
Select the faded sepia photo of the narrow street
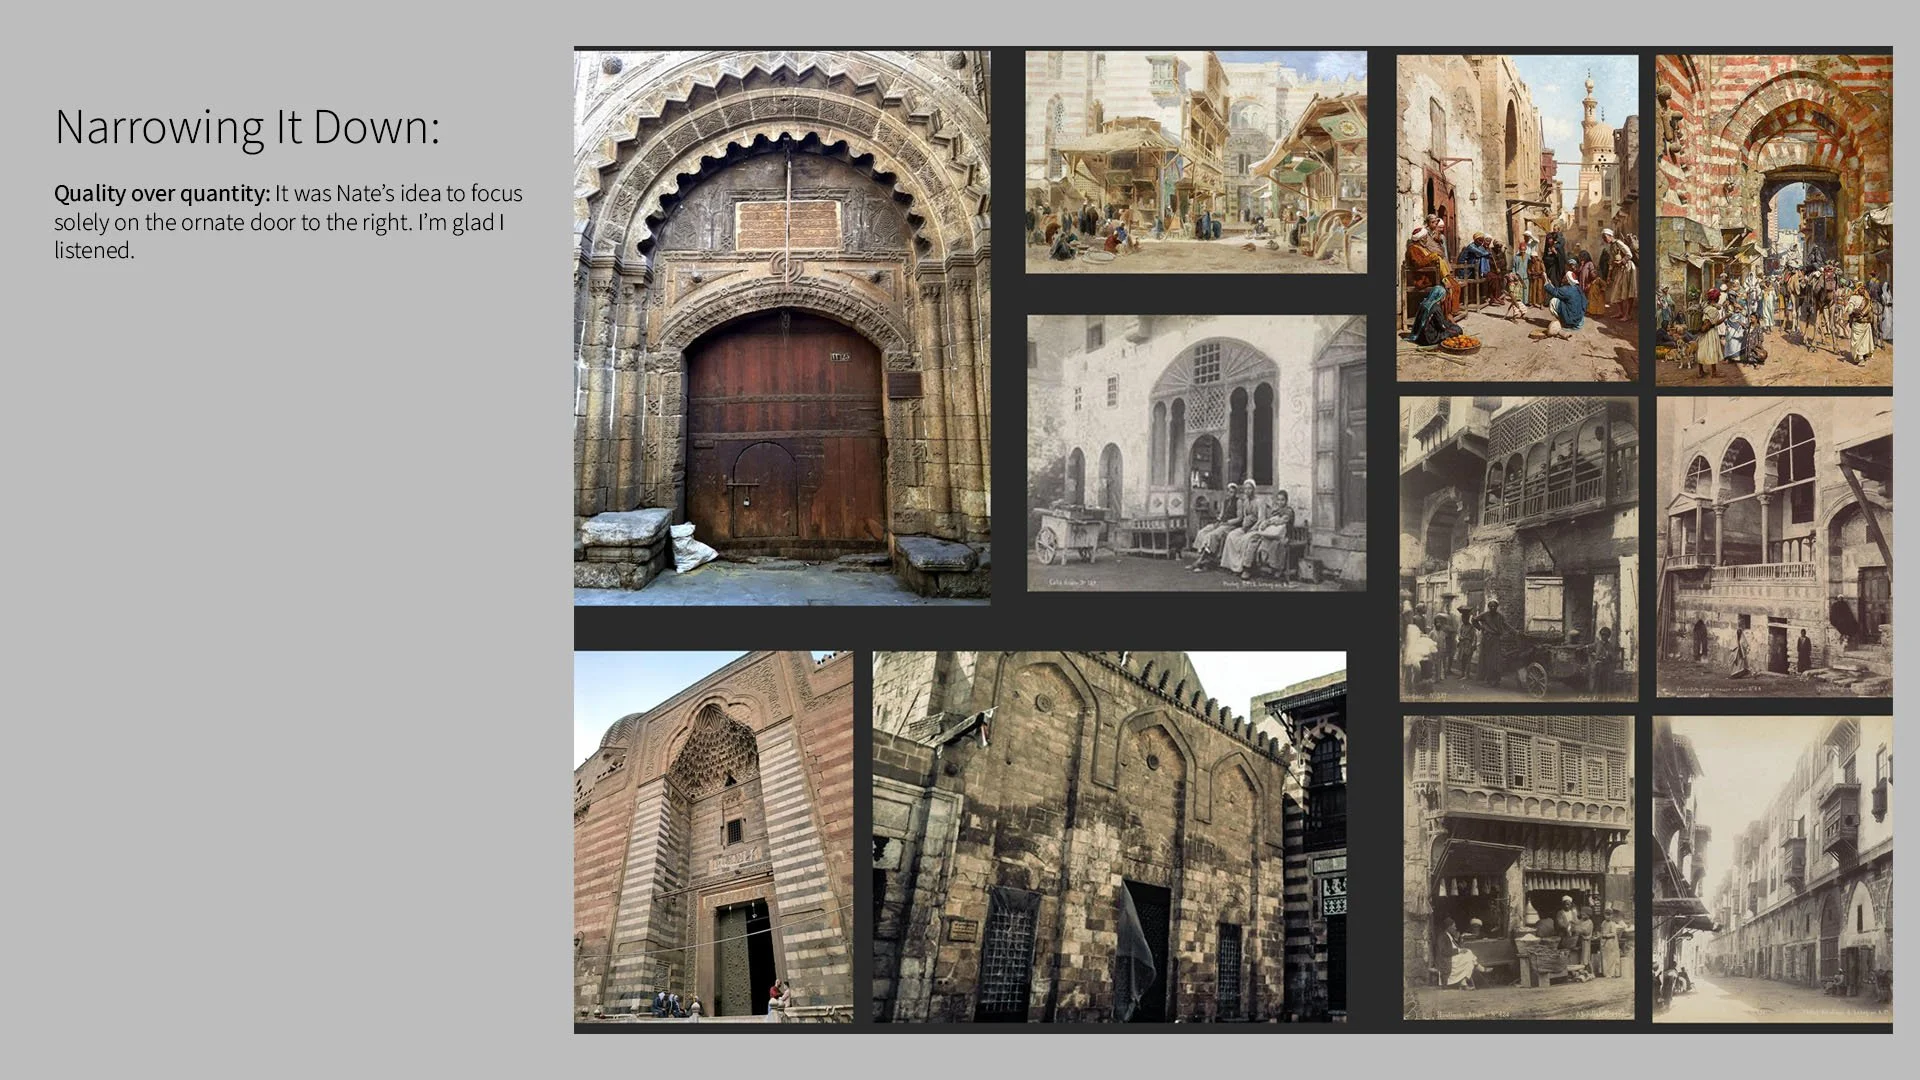1772,869
